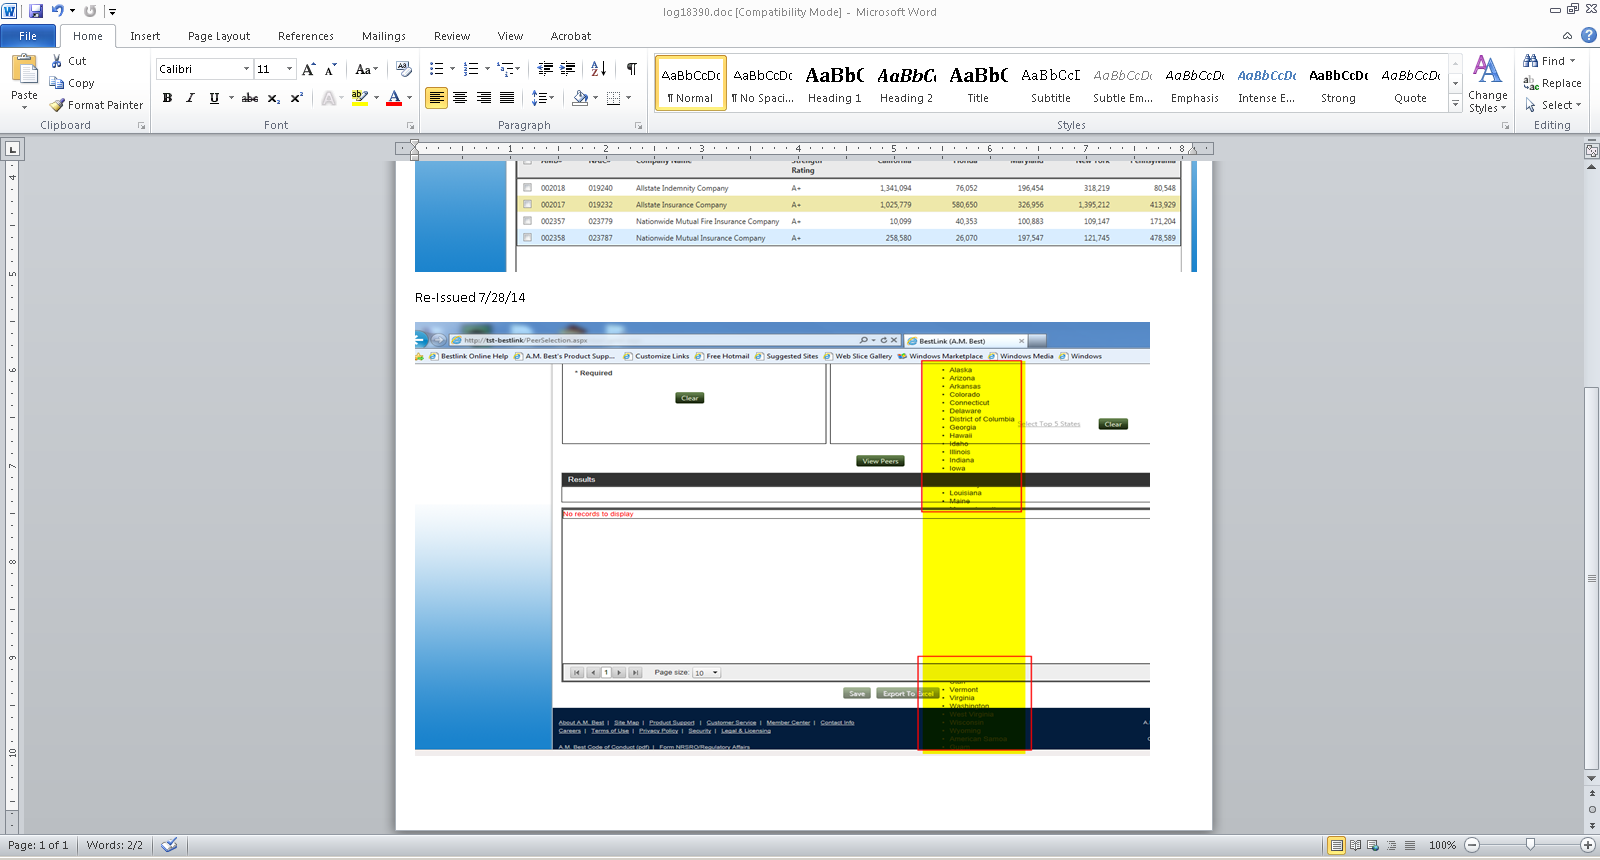Click the tab stop selector beside the ruler
The height and width of the screenshot is (860, 1600).
[12, 149]
